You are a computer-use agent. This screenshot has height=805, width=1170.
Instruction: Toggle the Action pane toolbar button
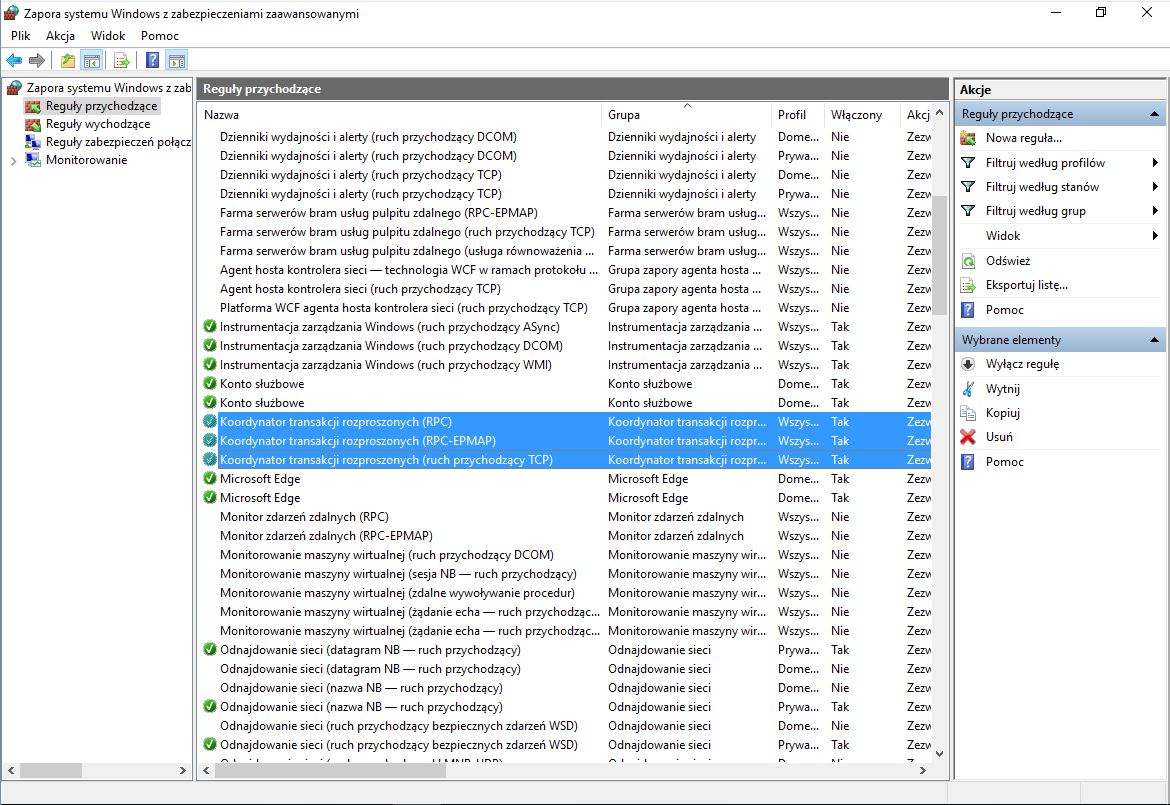tap(177, 61)
